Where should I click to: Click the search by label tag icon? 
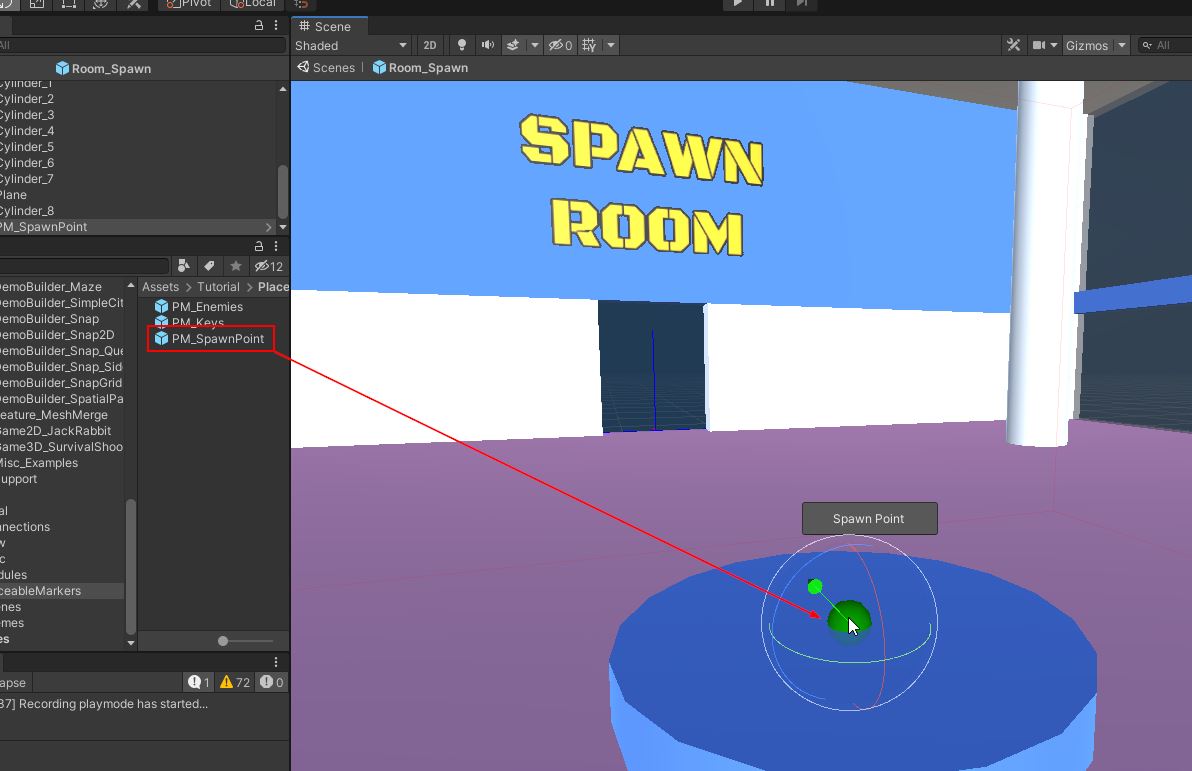(x=209, y=266)
